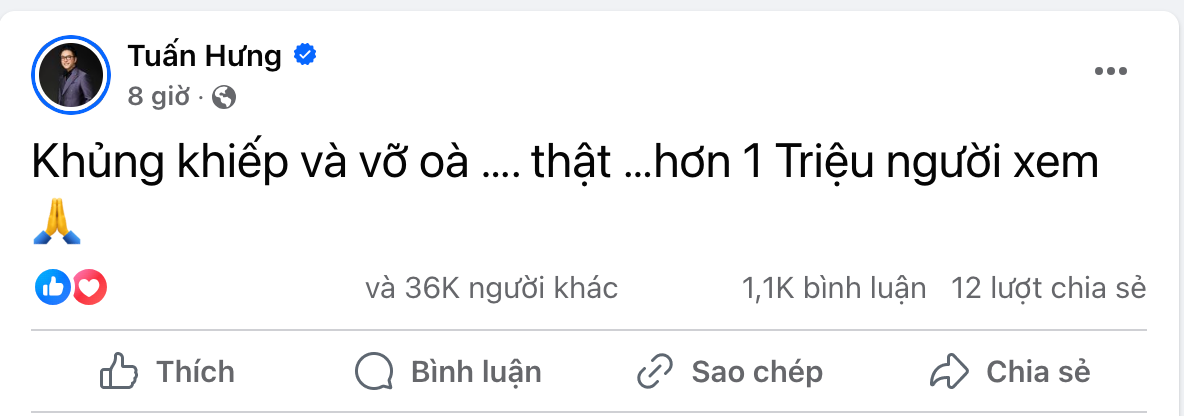Click the praying hands emoji
1184x416 pixels.
pos(56,223)
